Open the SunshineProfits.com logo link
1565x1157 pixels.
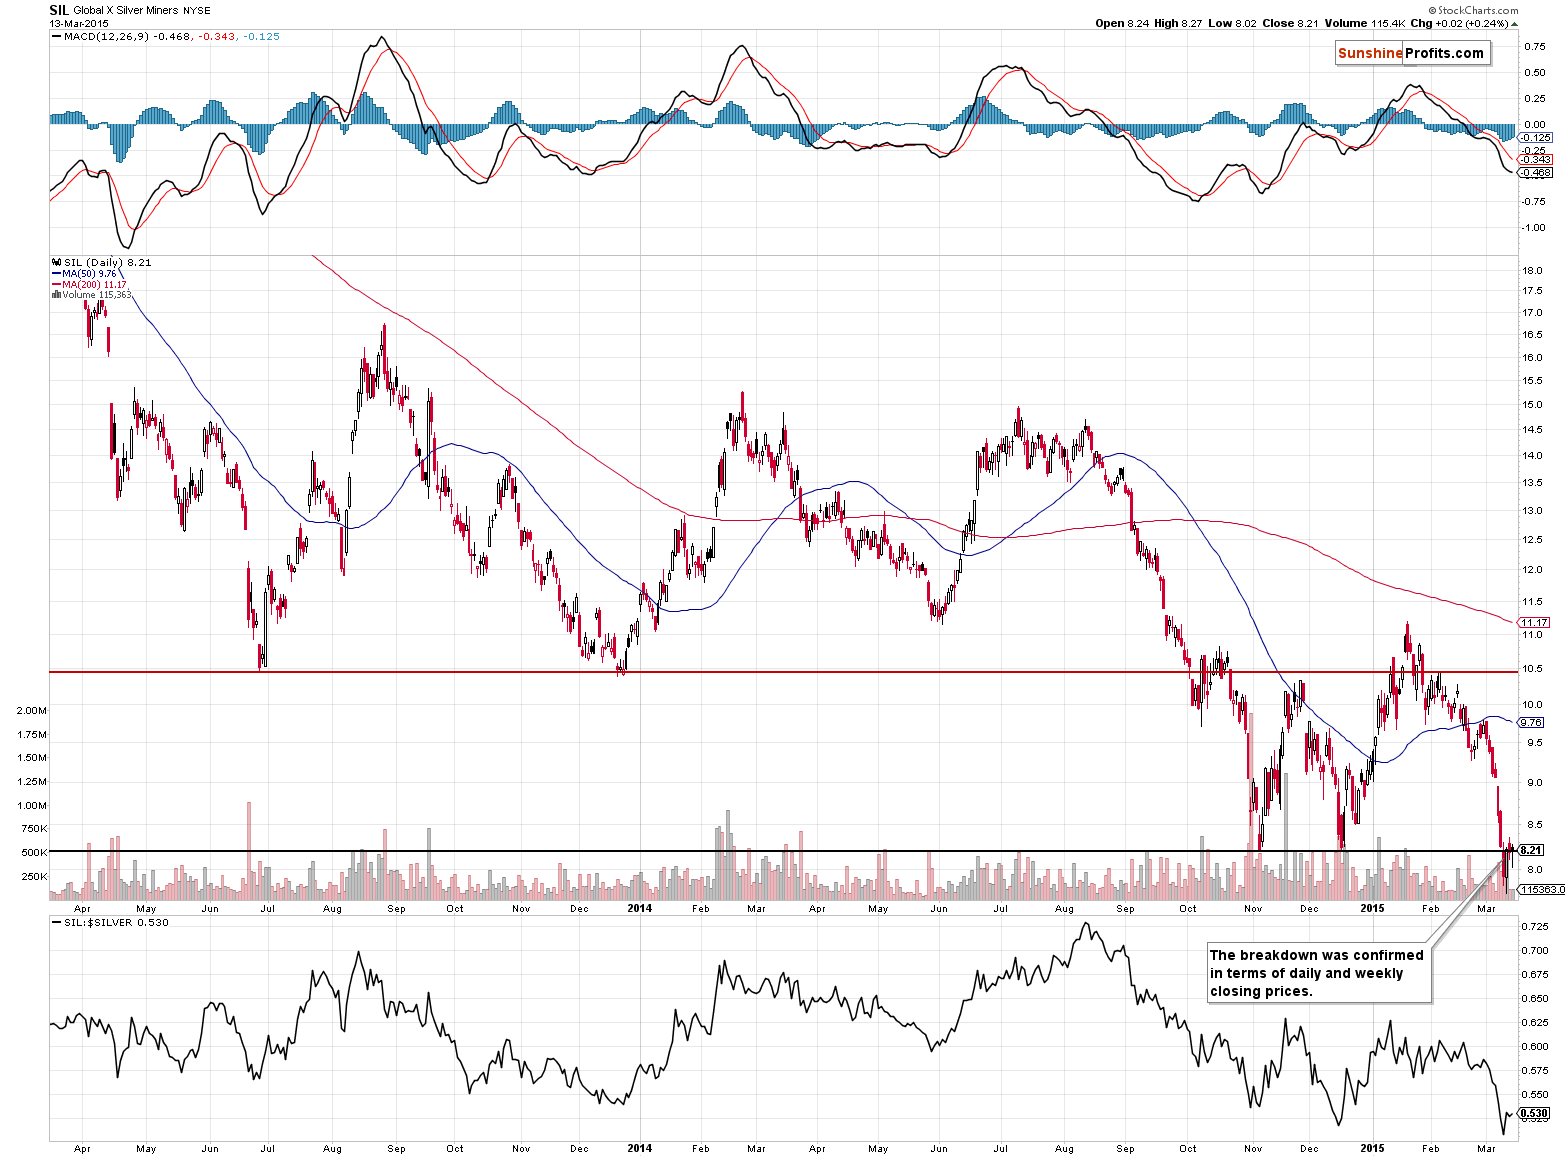(1412, 53)
